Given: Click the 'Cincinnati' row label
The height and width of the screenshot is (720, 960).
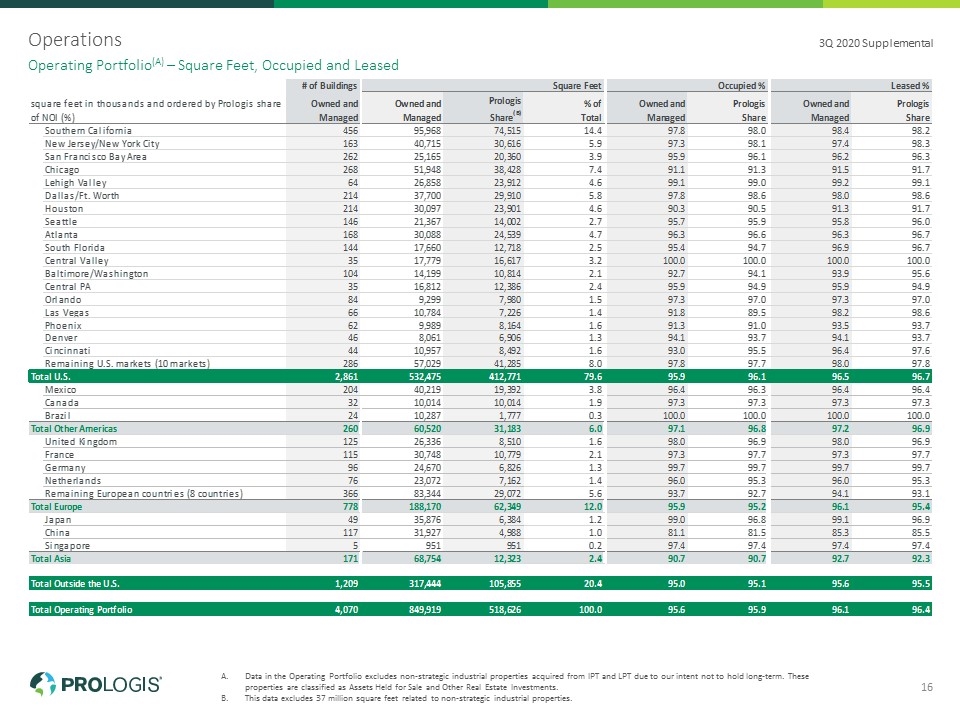Looking at the screenshot, I should (67, 351).
